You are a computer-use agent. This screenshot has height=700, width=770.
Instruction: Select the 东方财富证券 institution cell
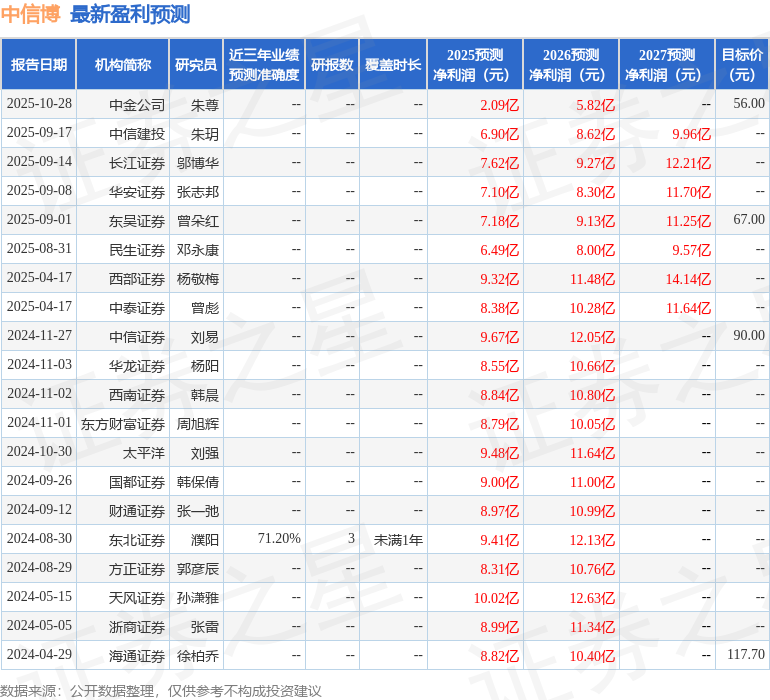coord(123,424)
